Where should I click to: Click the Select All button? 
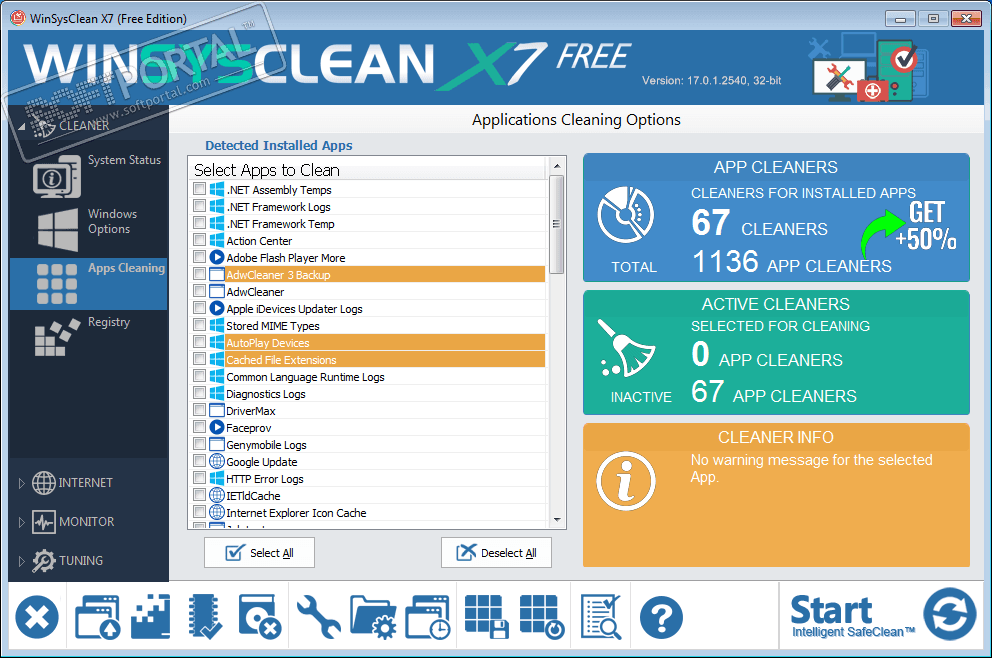pos(259,553)
